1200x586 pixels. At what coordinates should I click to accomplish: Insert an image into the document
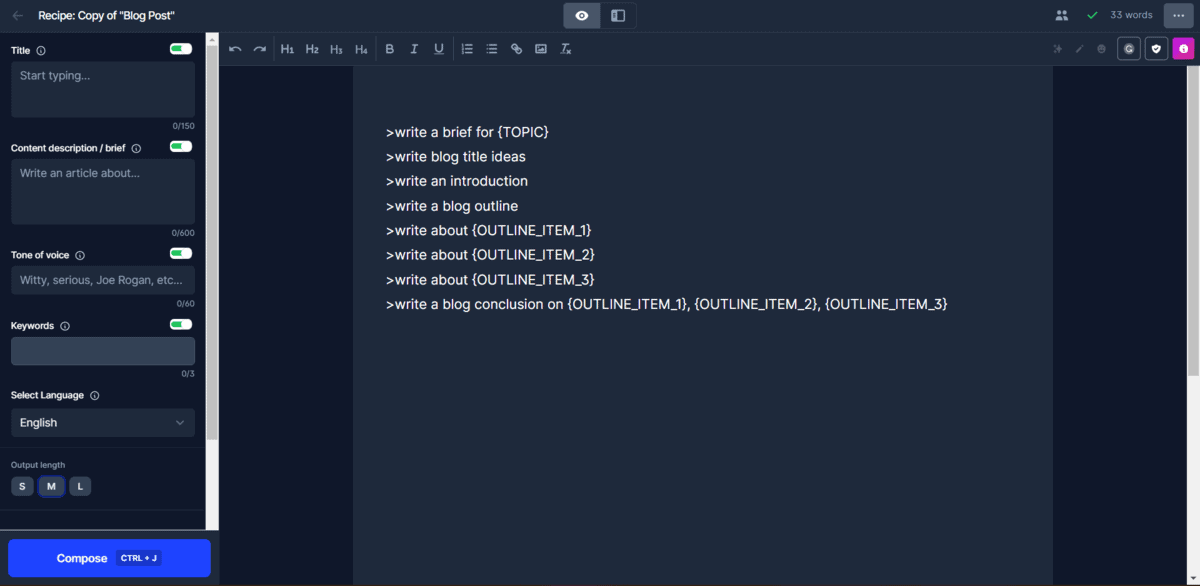tap(541, 49)
